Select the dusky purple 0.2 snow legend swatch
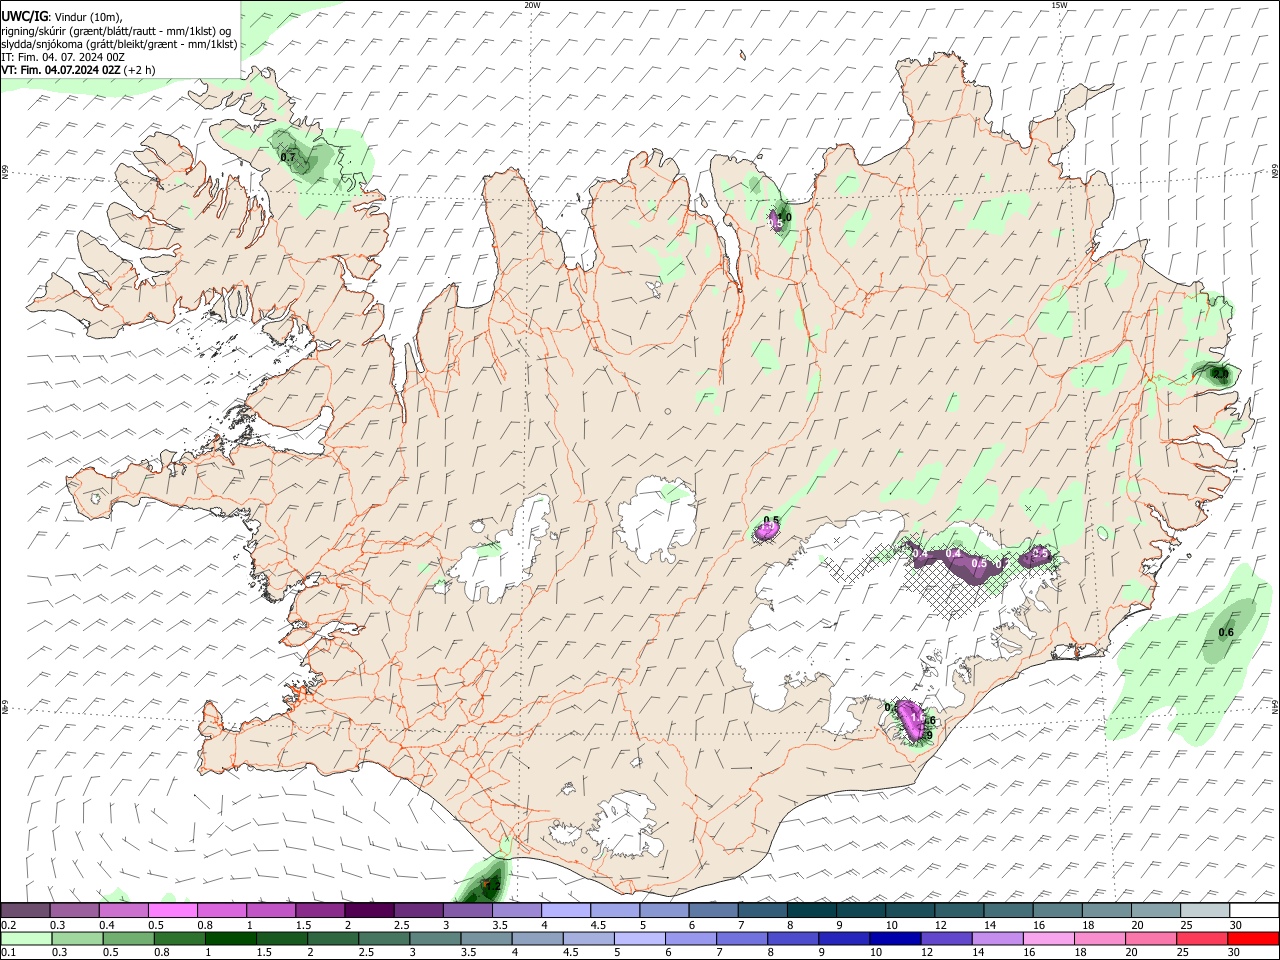Viewport: 1280px width, 960px height. click(26, 910)
